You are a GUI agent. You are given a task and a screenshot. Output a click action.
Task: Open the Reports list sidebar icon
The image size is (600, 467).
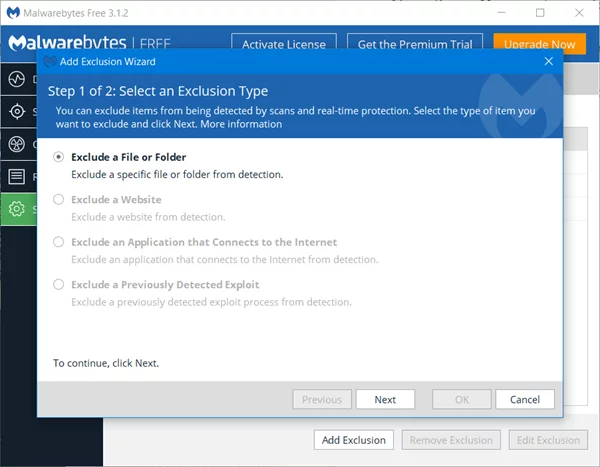click(16, 176)
